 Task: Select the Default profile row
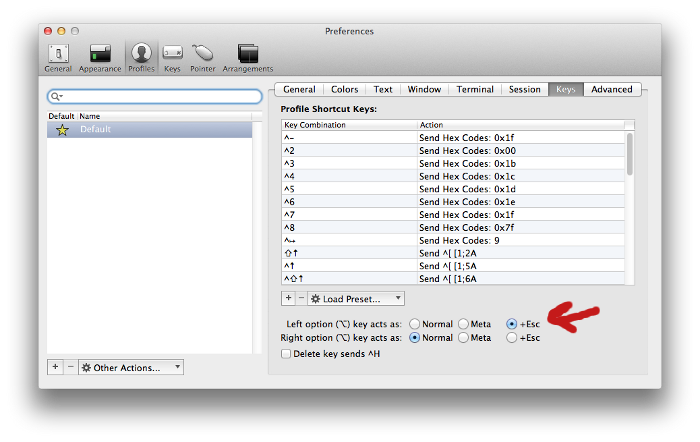(150, 129)
